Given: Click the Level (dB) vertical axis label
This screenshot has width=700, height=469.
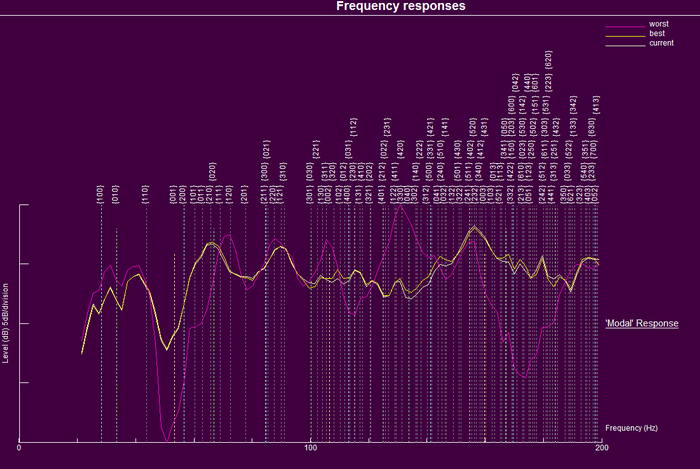Looking at the screenshot, I should 7,322.
